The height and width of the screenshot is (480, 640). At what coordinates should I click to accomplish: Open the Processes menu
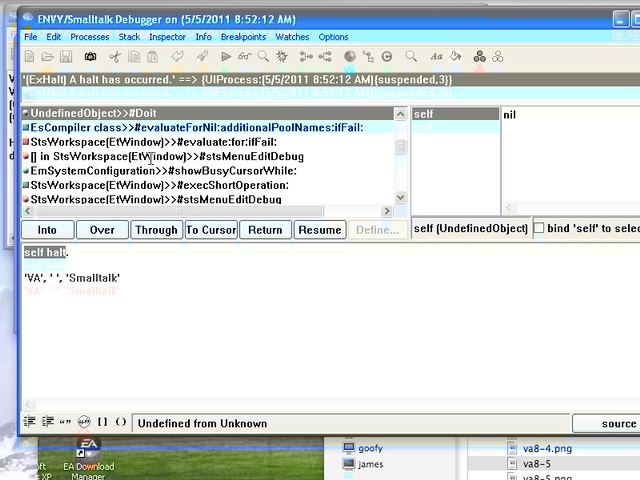coord(90,37)
